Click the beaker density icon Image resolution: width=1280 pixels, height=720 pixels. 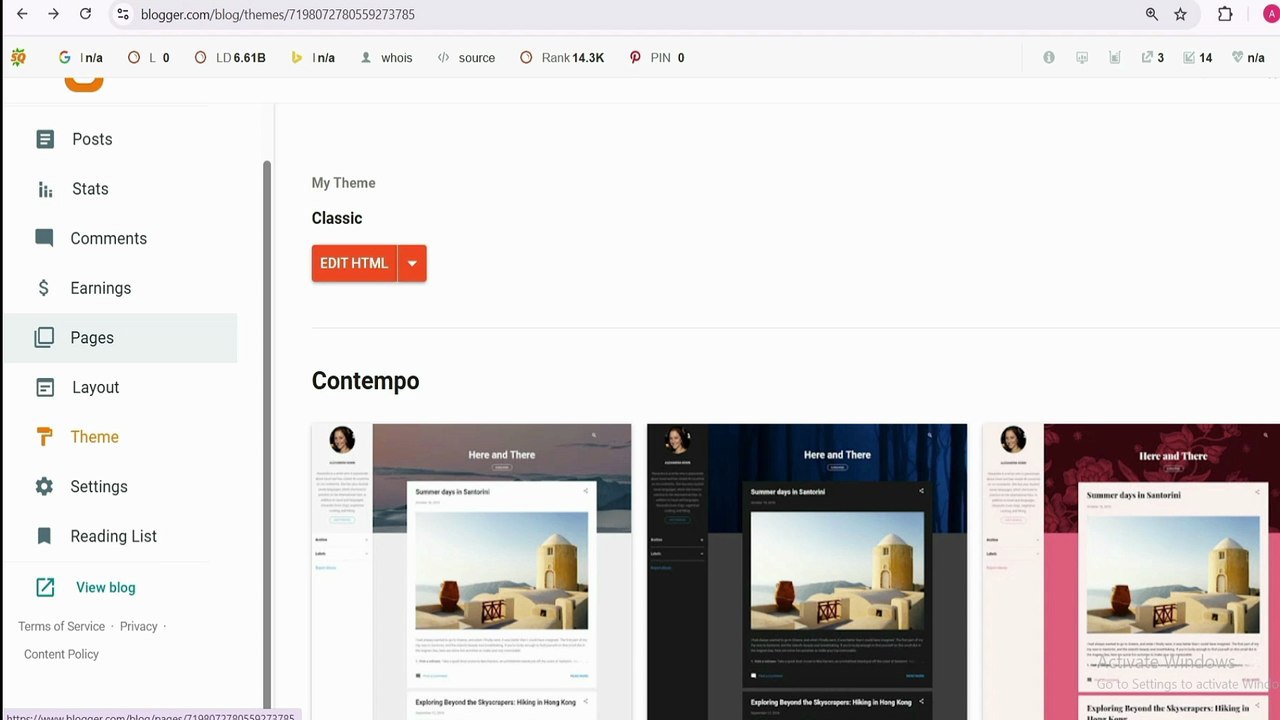(x=1115, y=58)
